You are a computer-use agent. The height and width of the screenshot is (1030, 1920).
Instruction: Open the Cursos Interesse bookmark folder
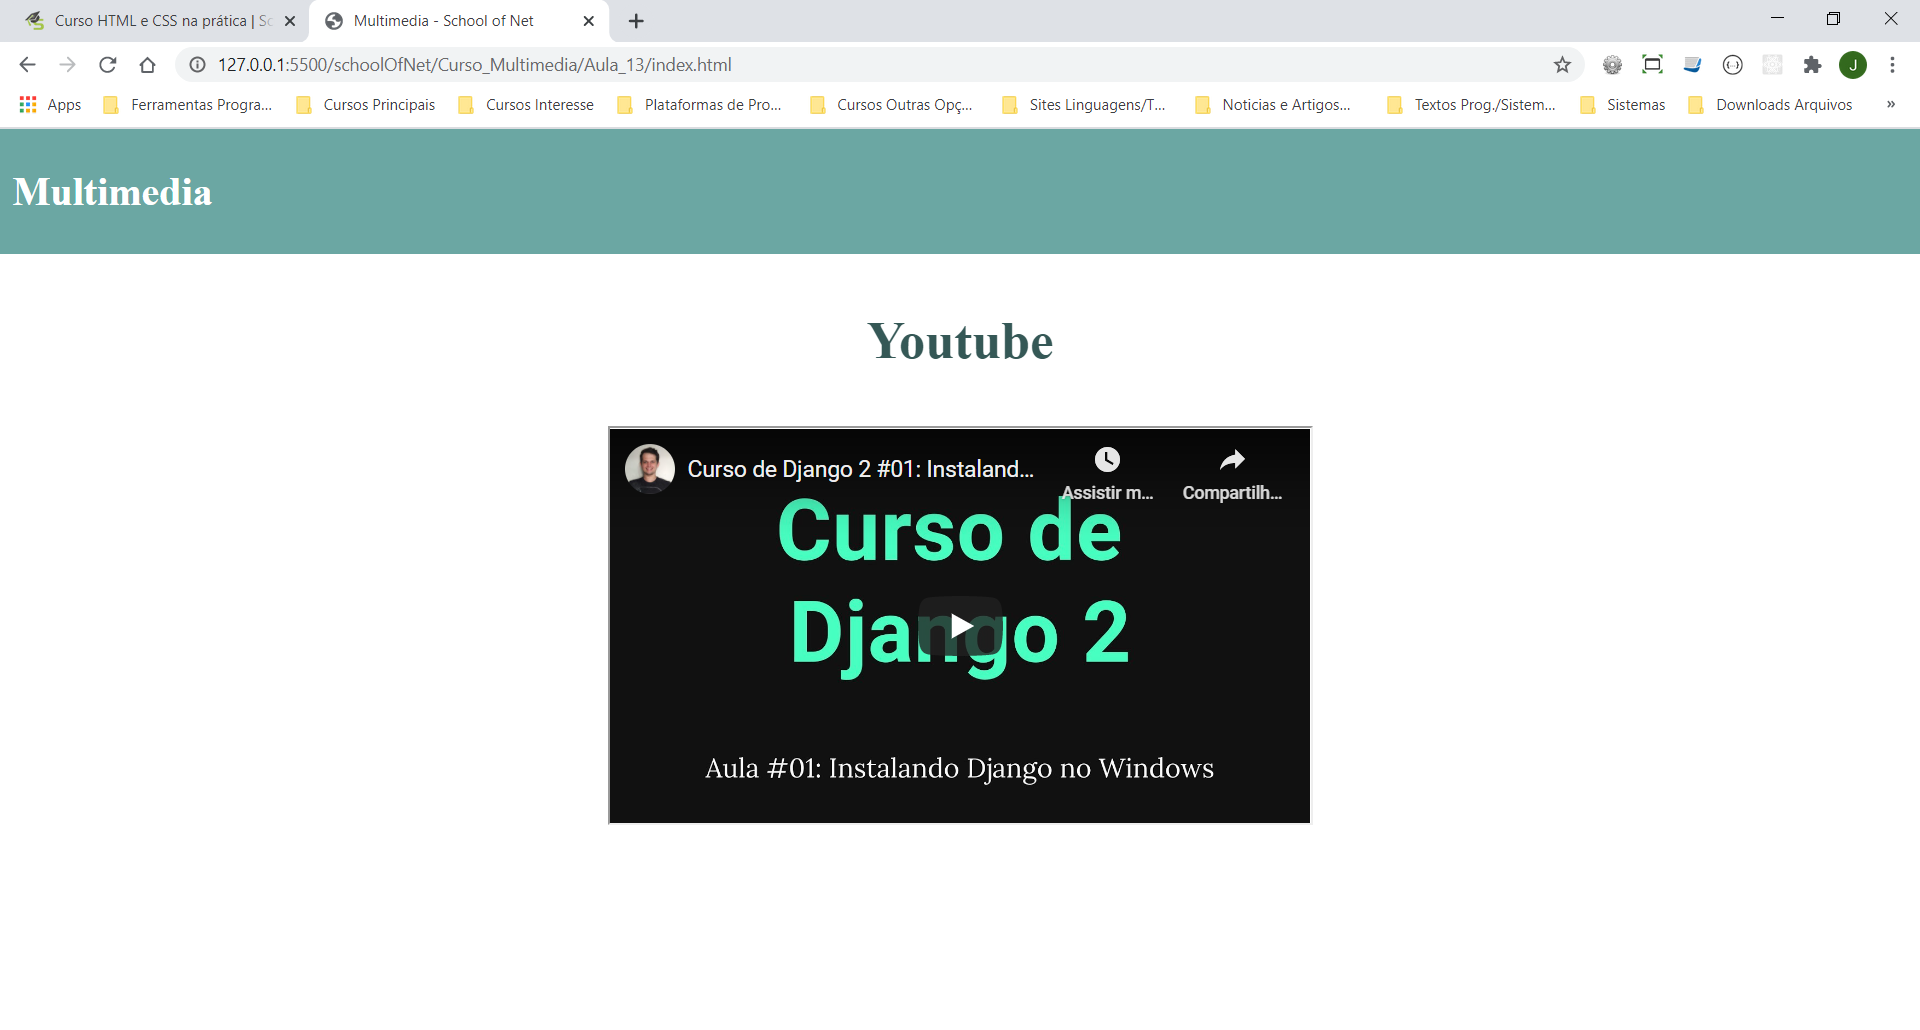(x=526, y=105)
